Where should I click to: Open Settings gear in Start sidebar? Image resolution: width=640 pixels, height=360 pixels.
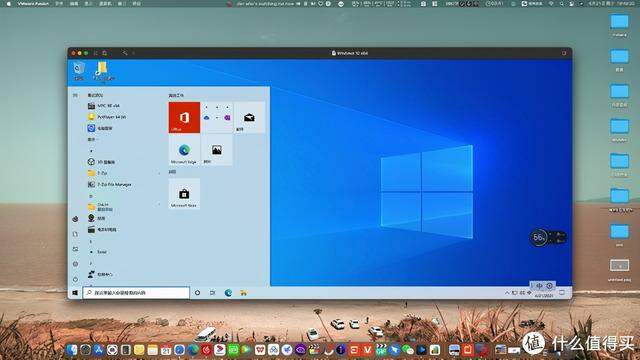point(75,264)
